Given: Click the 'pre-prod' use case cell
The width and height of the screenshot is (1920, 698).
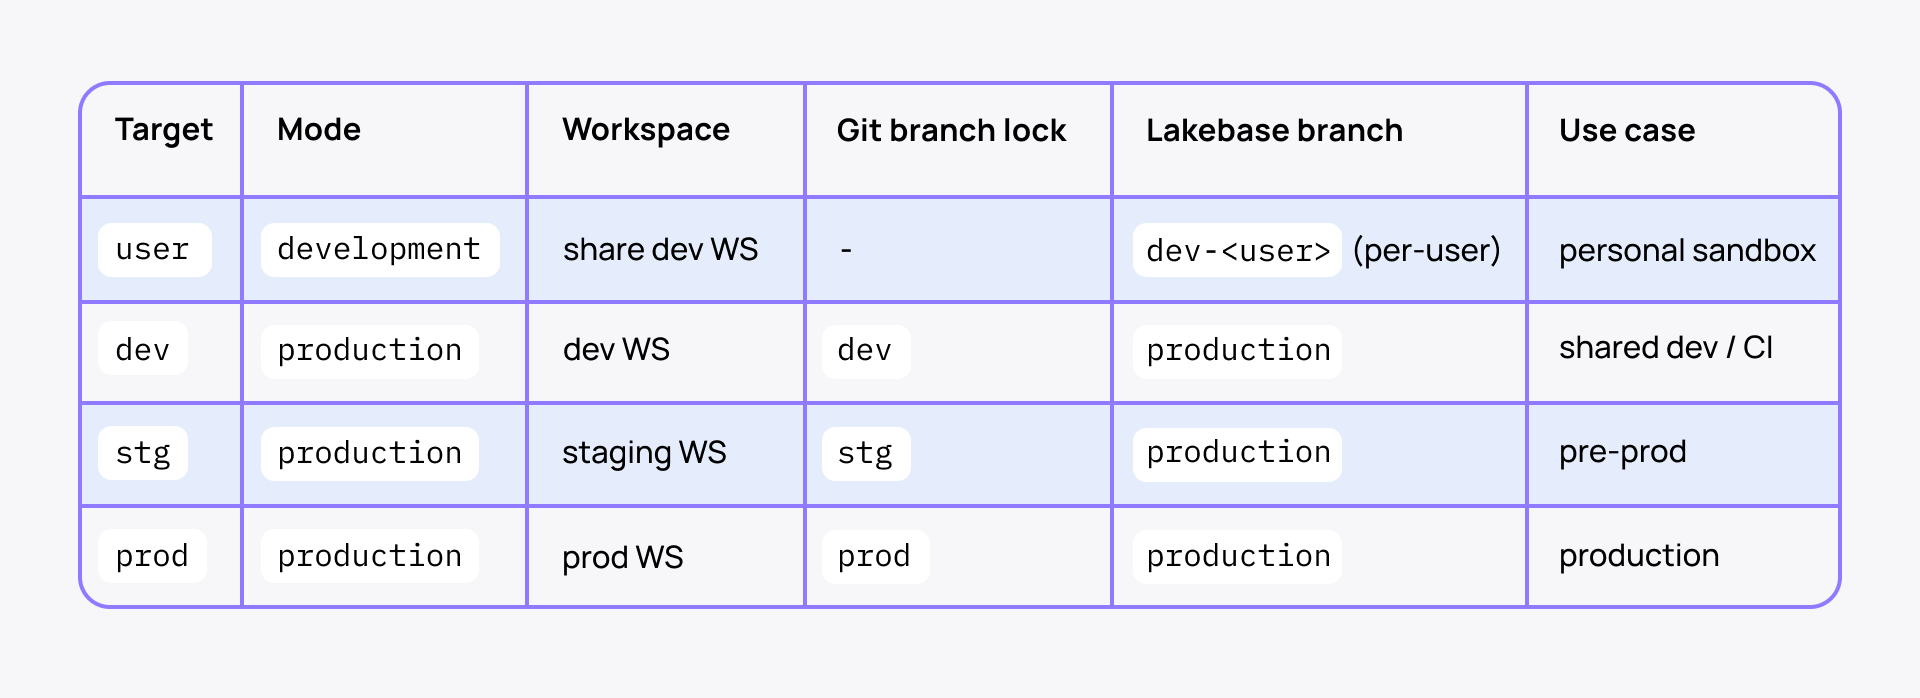Looking at the screenshot, I should coord(1623,453).
